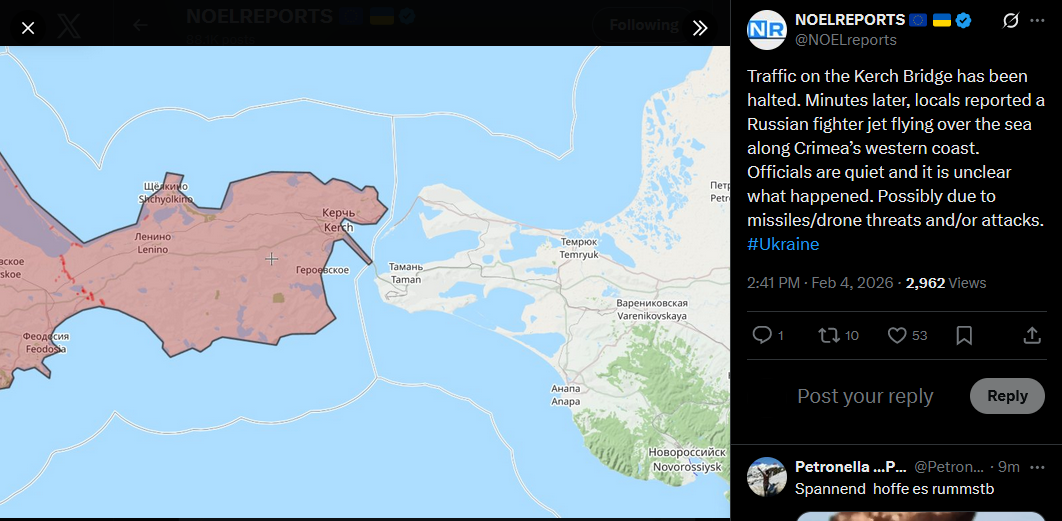
Task: Collapse the side panel with double-chevron icon
Action: tap(700, 28)
